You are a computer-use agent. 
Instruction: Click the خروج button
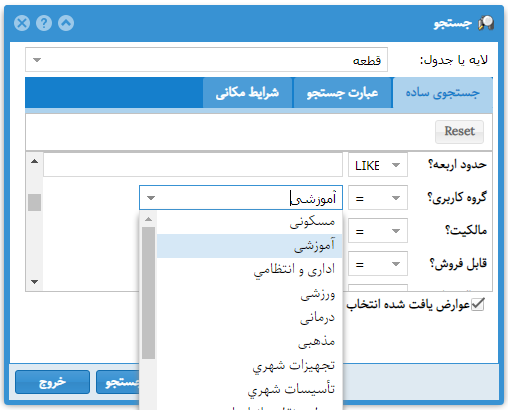[52, 382]
